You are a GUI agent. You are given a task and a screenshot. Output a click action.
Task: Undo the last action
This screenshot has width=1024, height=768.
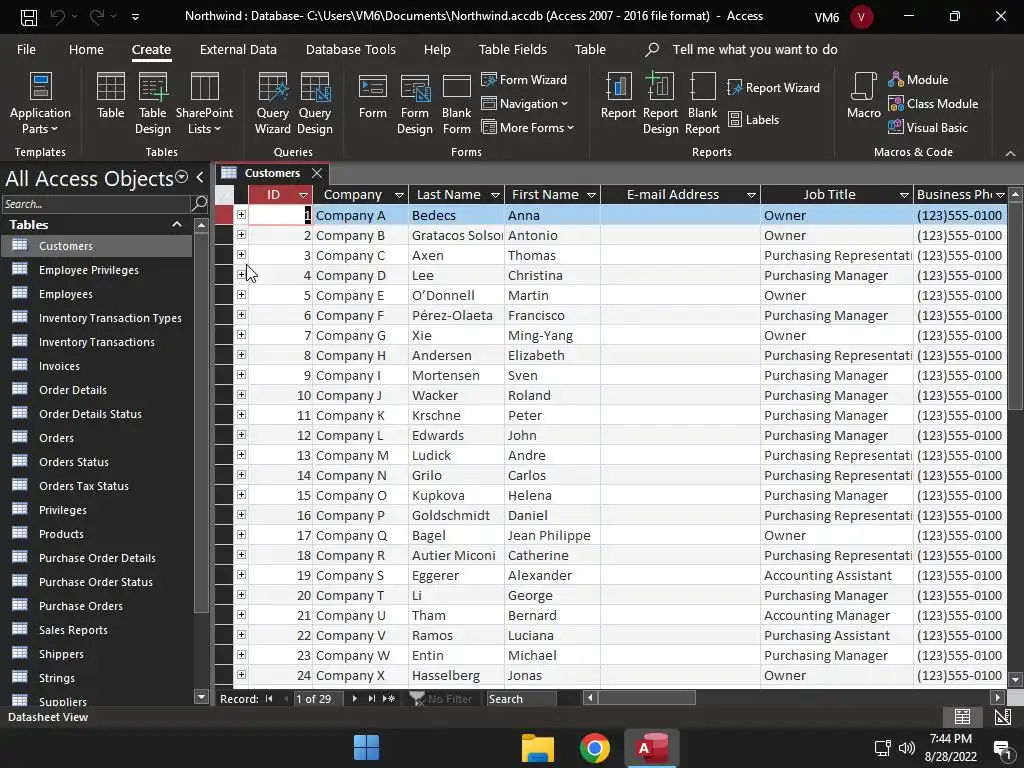coord(58,17)
